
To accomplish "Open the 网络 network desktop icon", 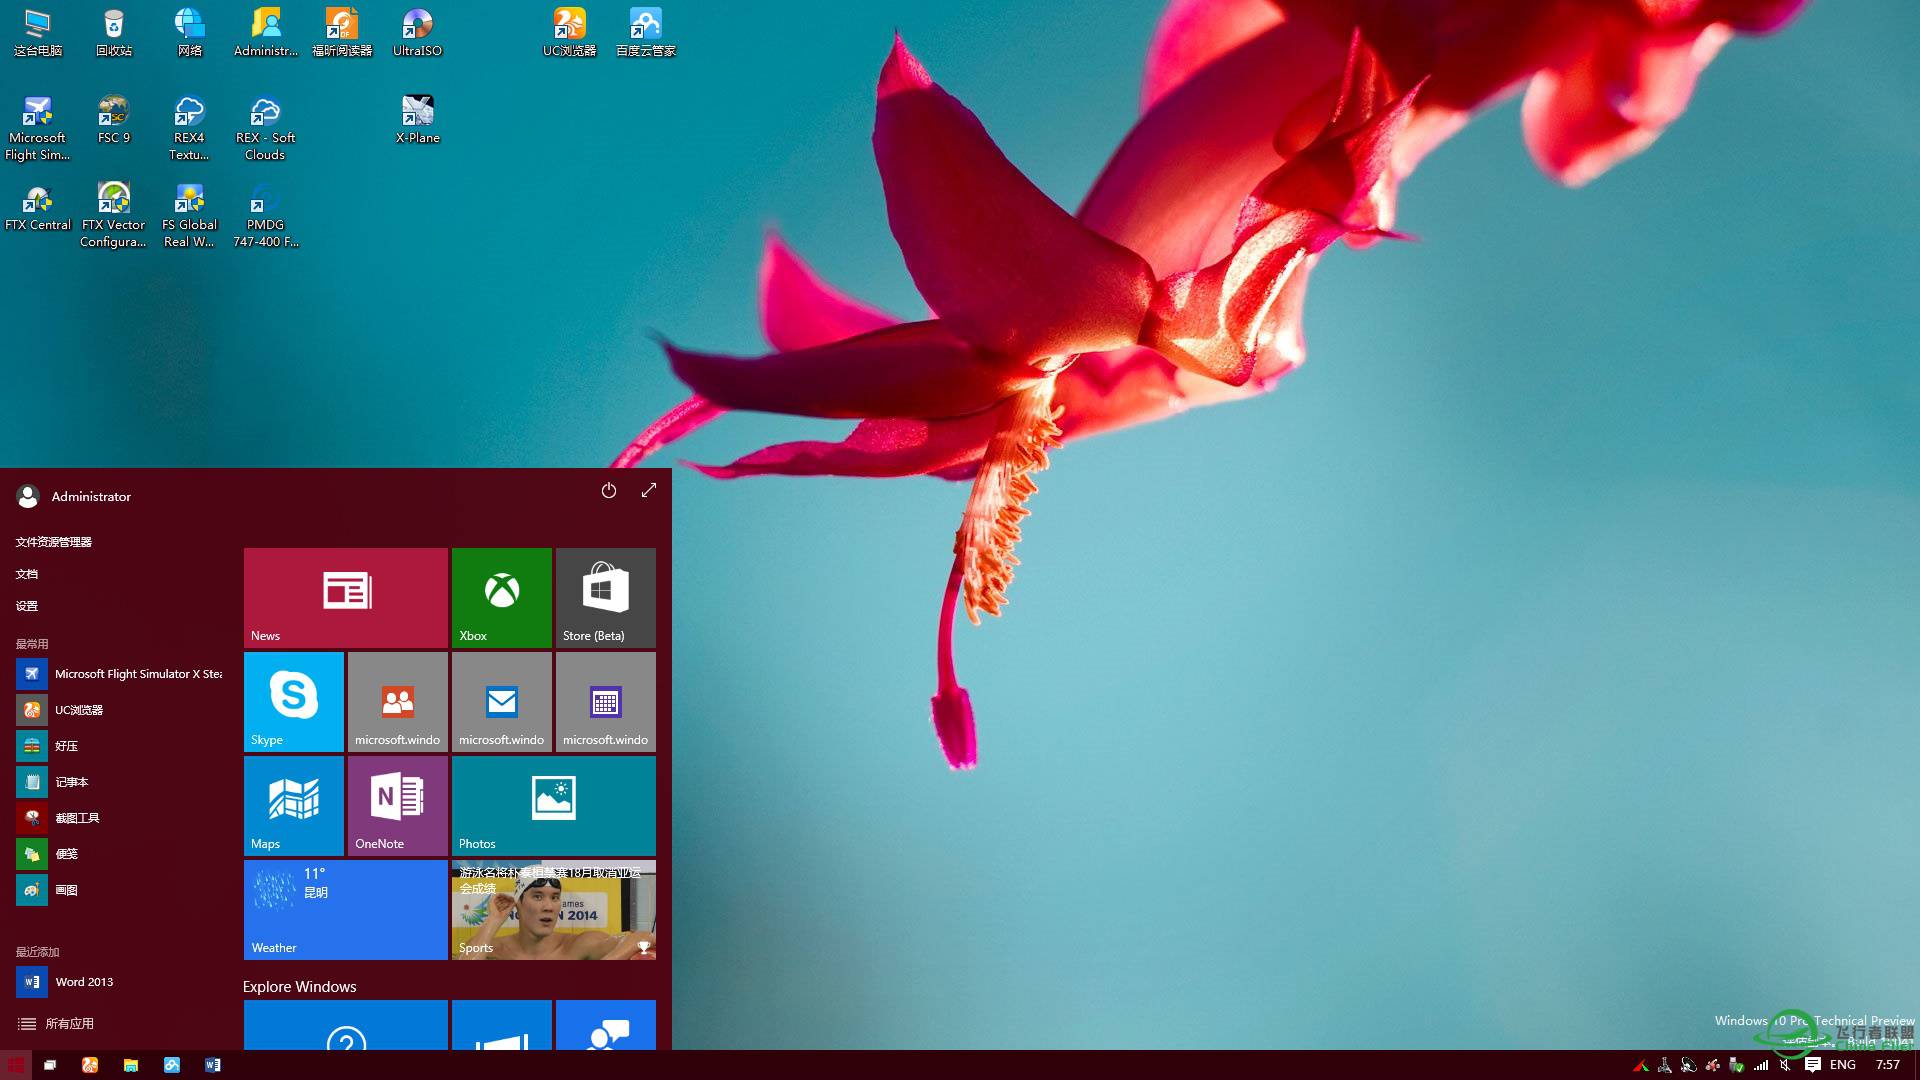I will (x=190, y=33).
